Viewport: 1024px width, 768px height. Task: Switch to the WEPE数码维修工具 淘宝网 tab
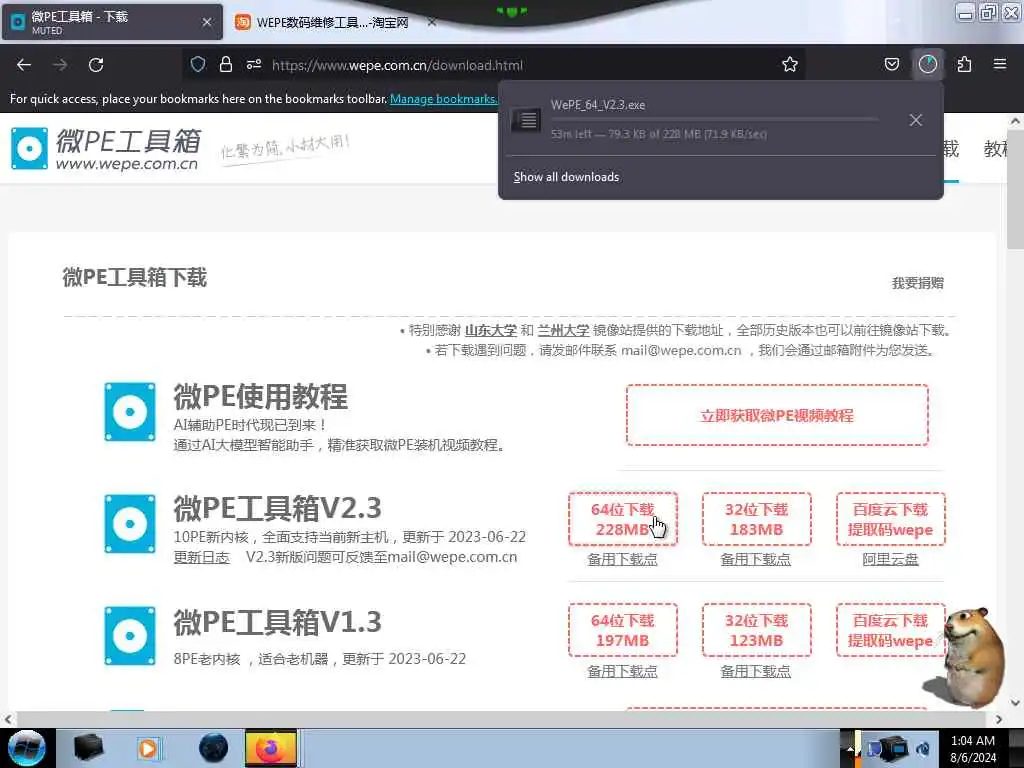point(333,22)
